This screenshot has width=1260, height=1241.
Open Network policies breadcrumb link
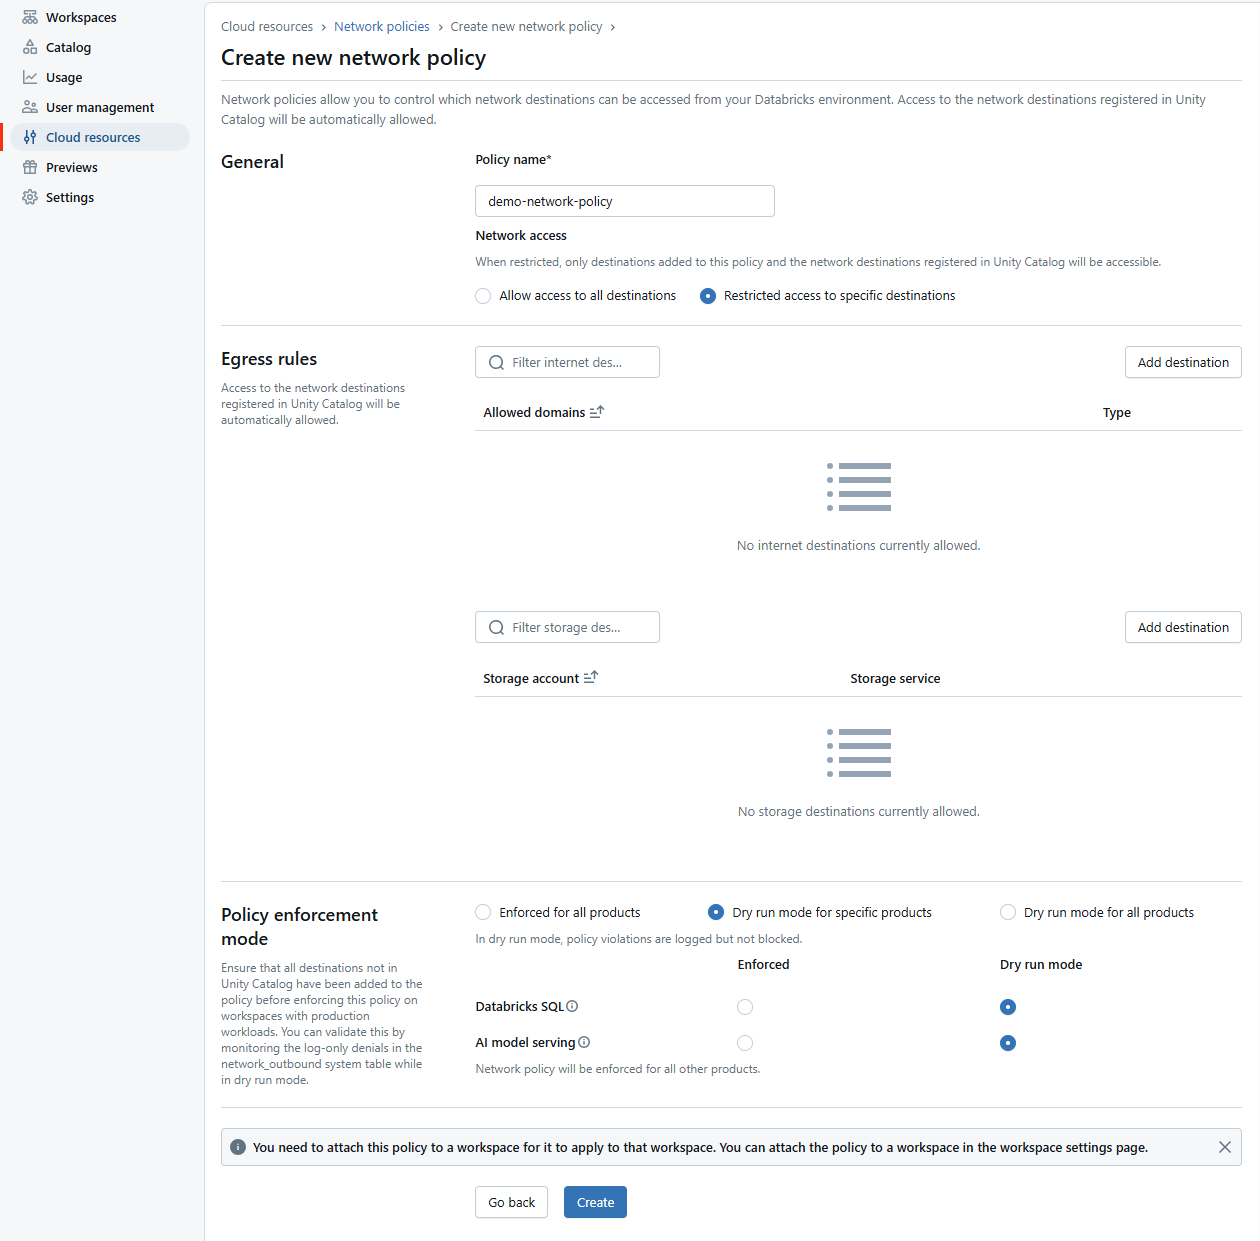click(x=381, y=26)
